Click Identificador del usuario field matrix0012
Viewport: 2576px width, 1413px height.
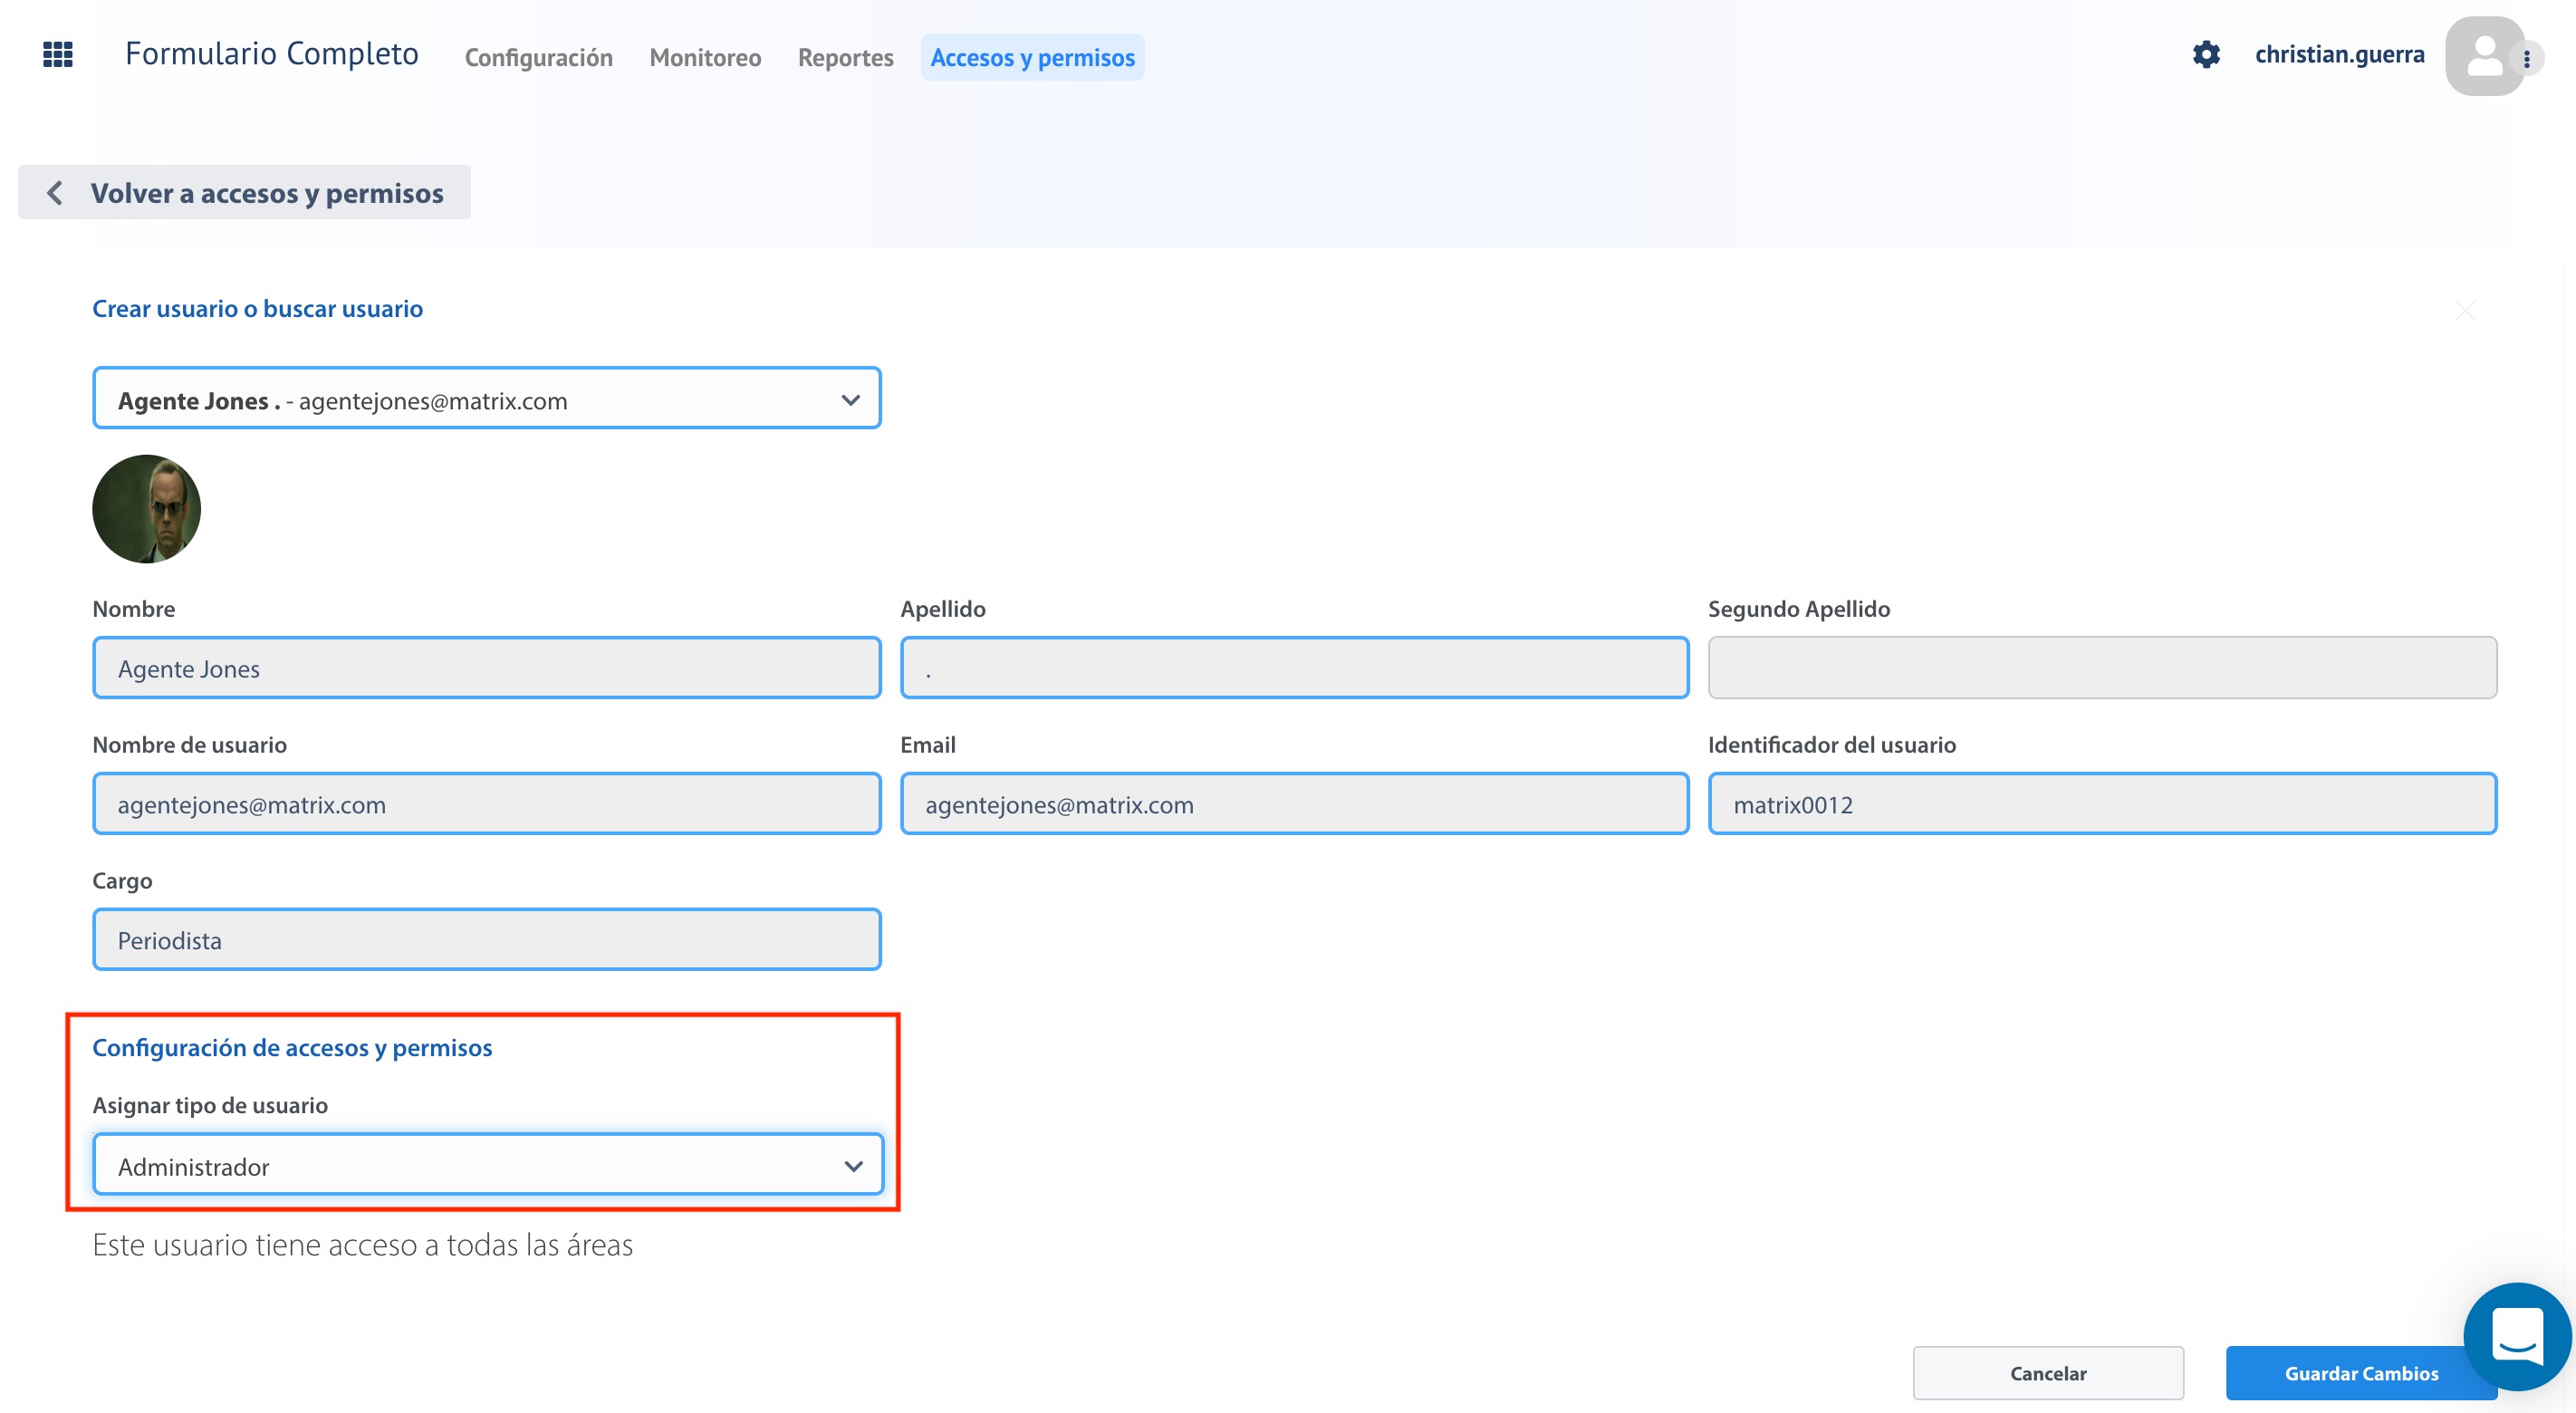click(2102, 804)
